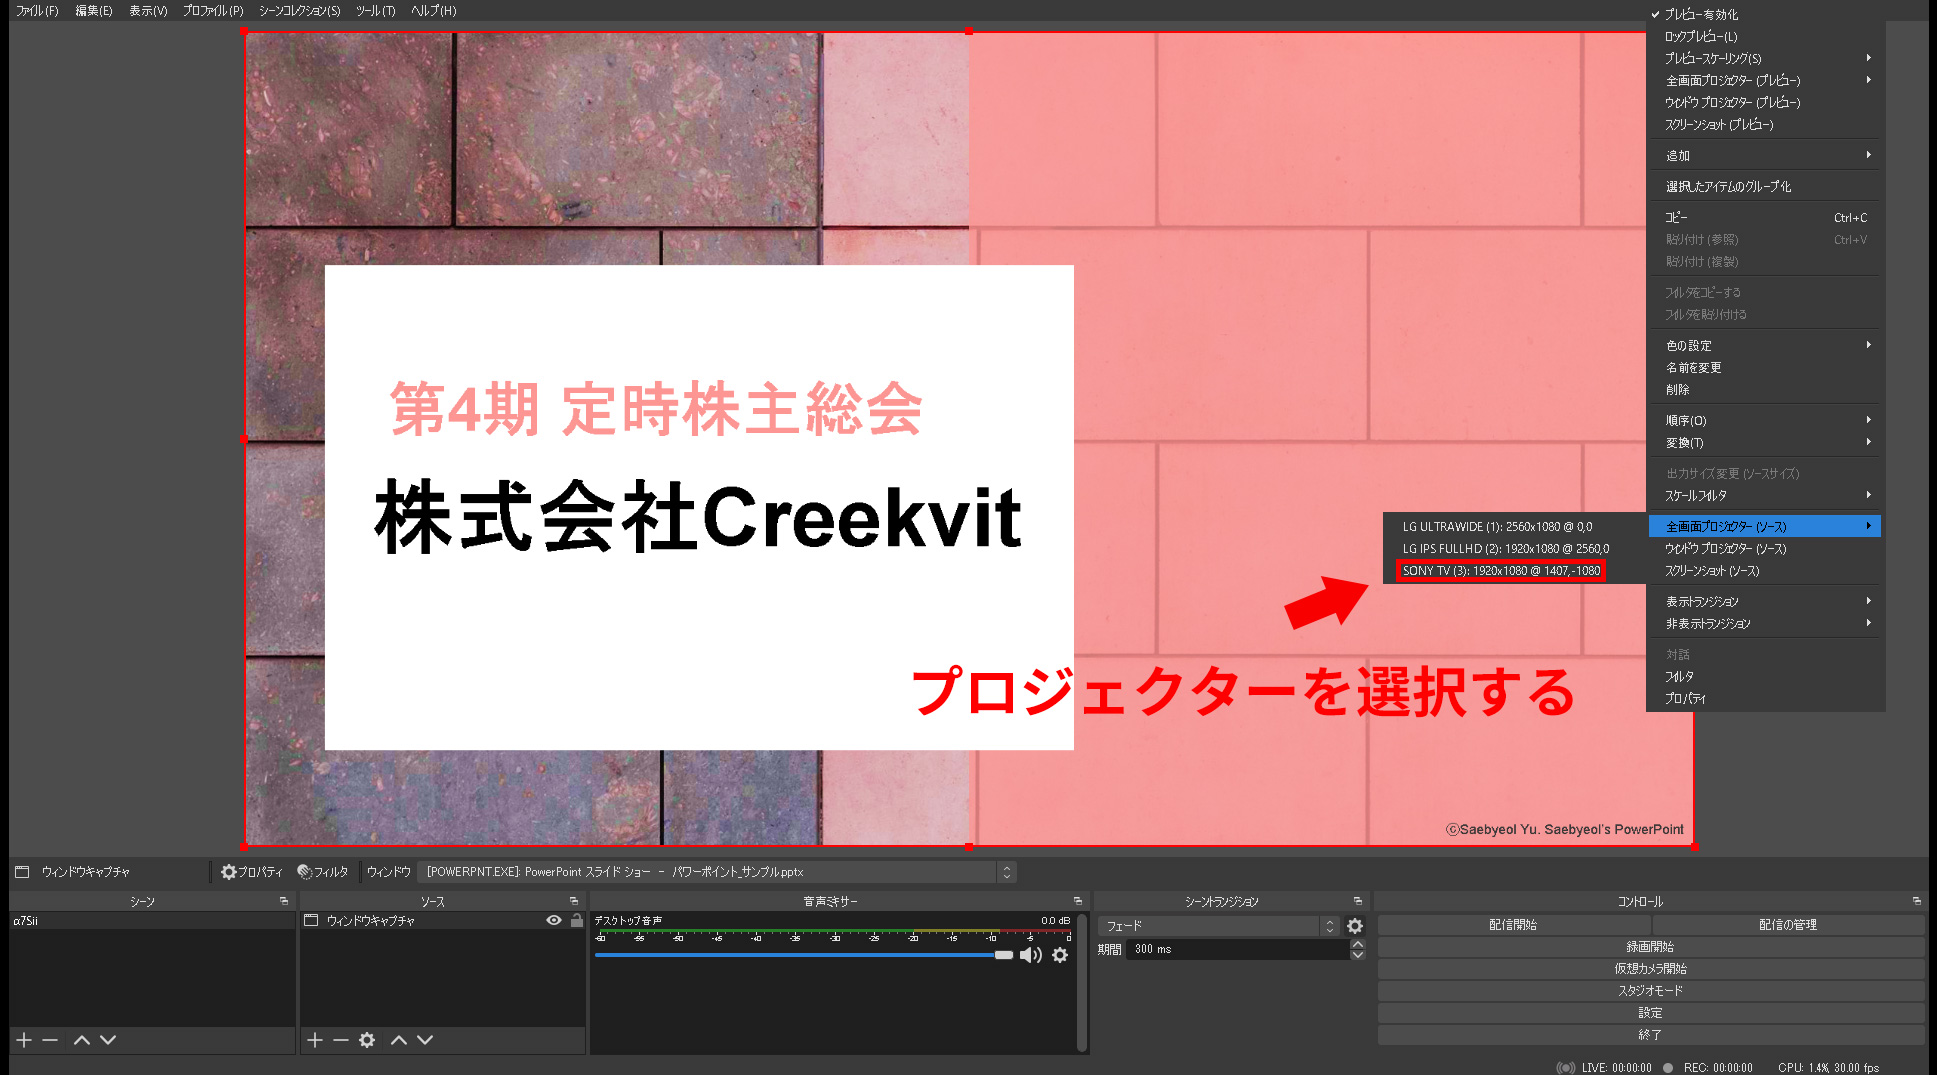
Task: Click スタジオモード button
Action: [x=1651, y=991]
